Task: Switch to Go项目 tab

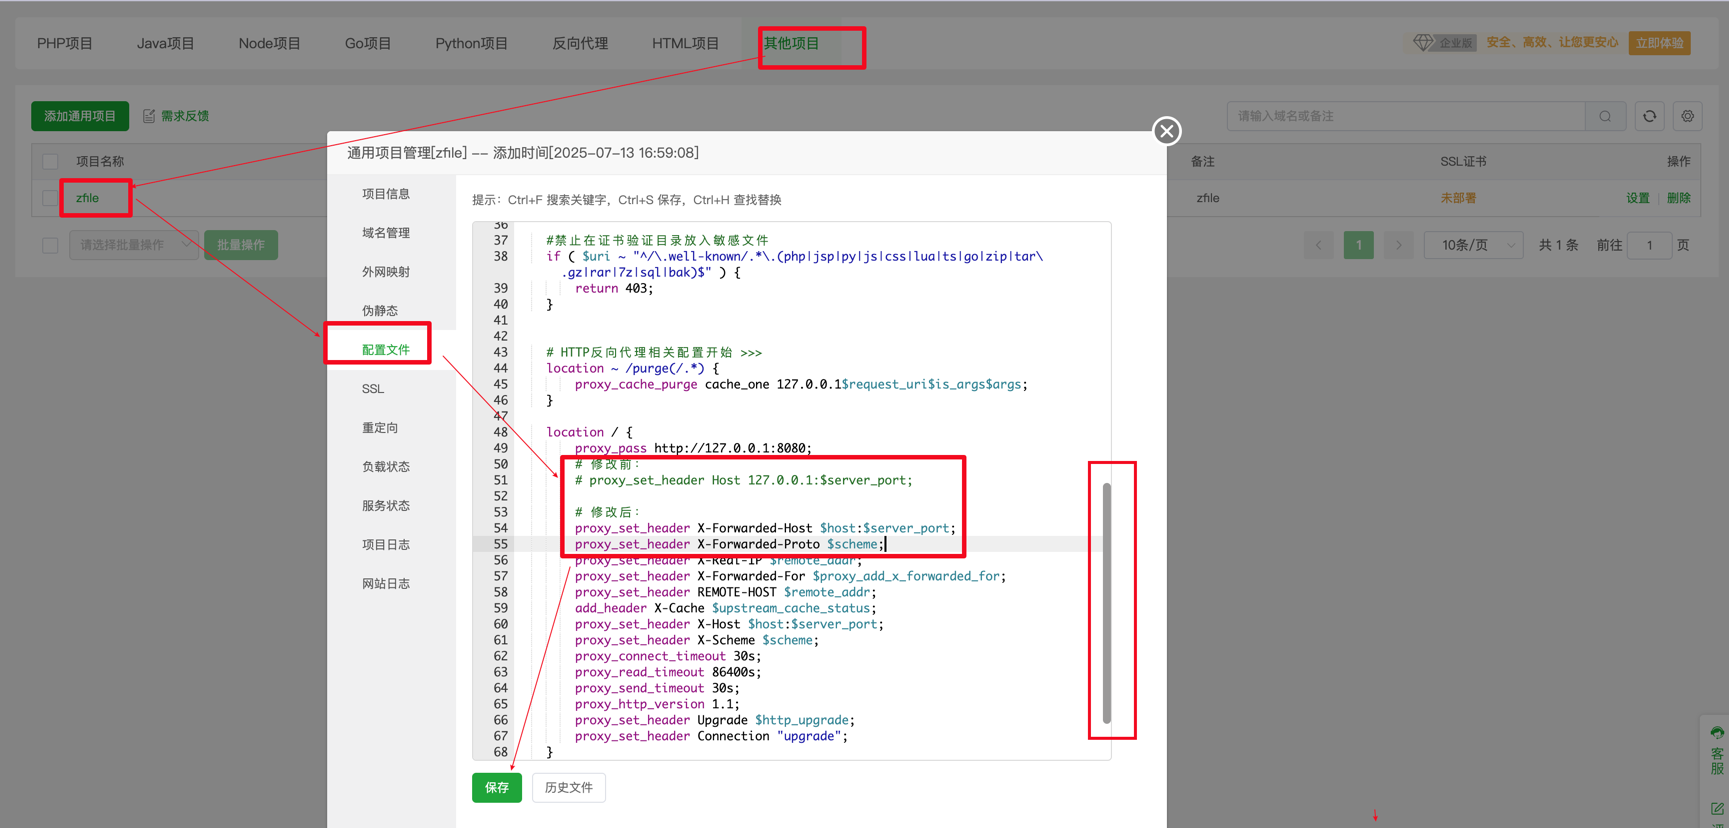Action: pyautogui.click(x=368, y=43)
